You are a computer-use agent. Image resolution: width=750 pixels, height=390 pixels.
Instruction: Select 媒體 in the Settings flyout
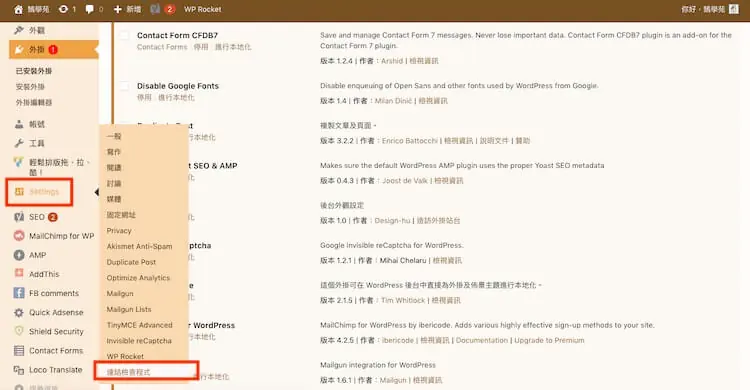point(114,199)
